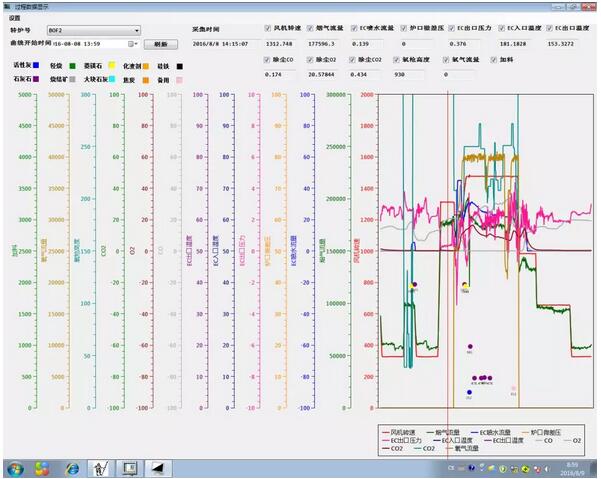Image resolution: width=601 pixels, height=479 pixels.
Task: Click the black triangle taskbar icon
Action: point(158,467)
